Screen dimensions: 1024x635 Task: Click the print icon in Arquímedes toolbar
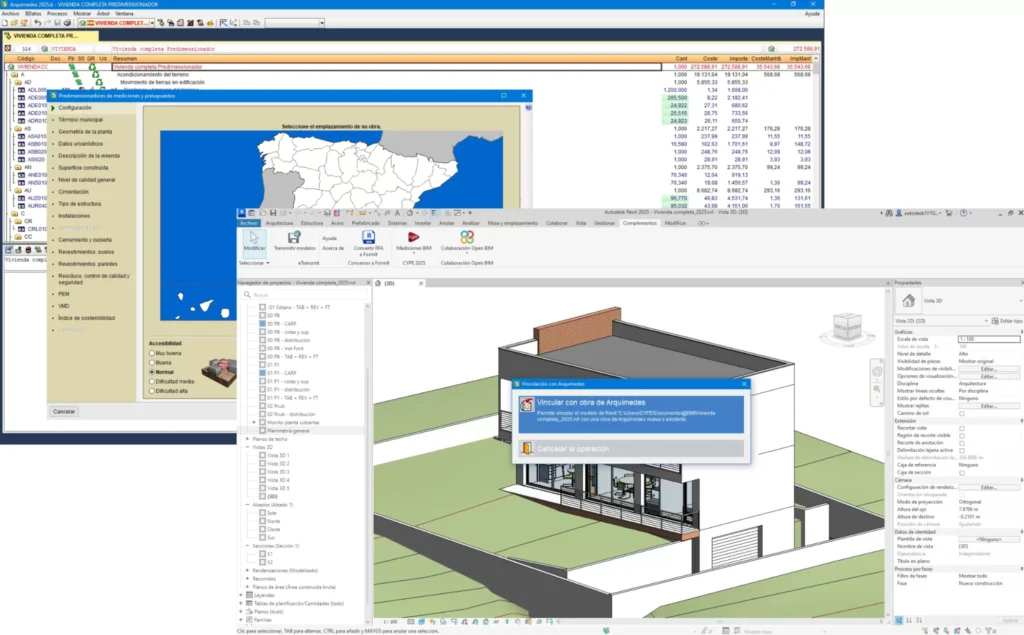pos(67,23)
